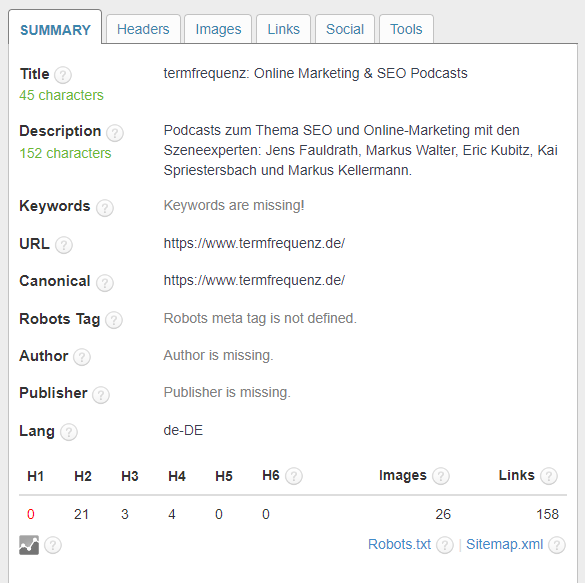Click the '45 characters' title length
Viewport: 585px width, 583px height.
(61, 95)
